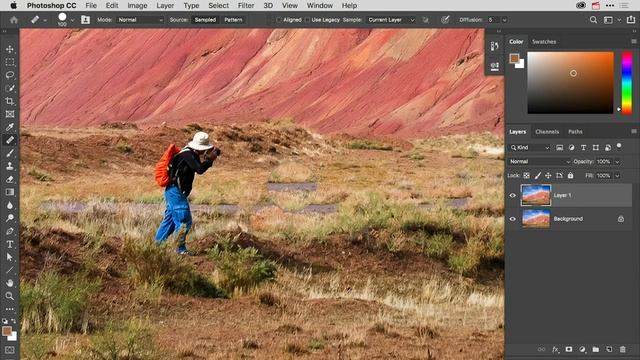Open the Image menu
The width and height of the screenshot is (640, 360).
[x=137, y=5]
